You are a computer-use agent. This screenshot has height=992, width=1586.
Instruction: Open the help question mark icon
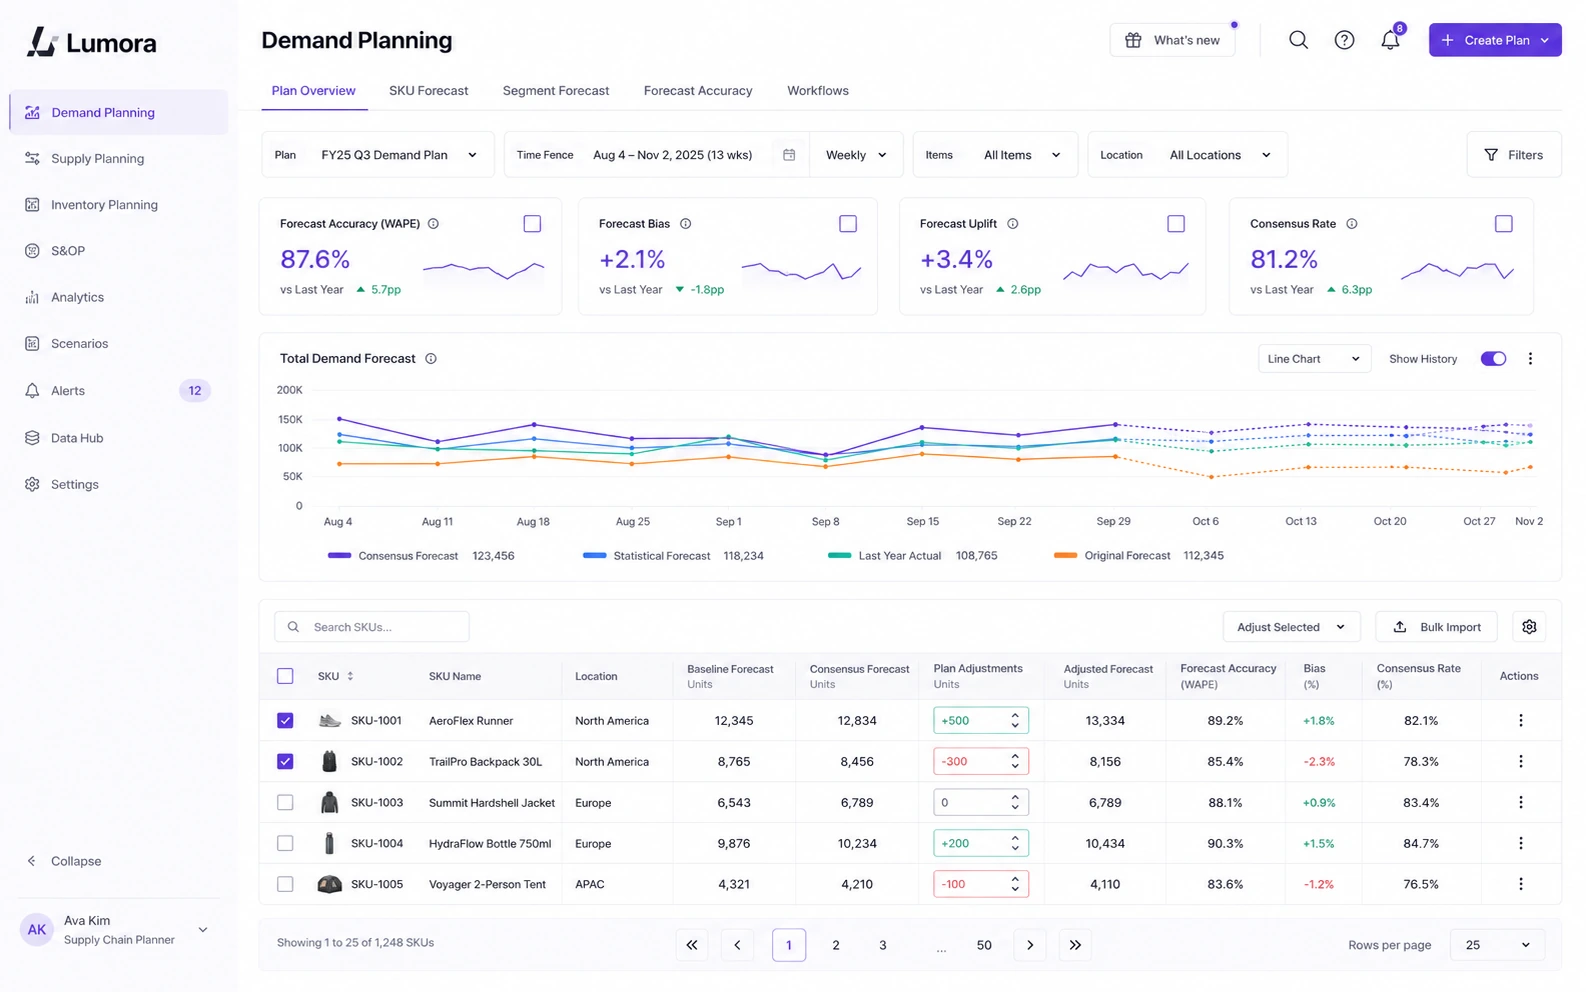(1344, 40)
